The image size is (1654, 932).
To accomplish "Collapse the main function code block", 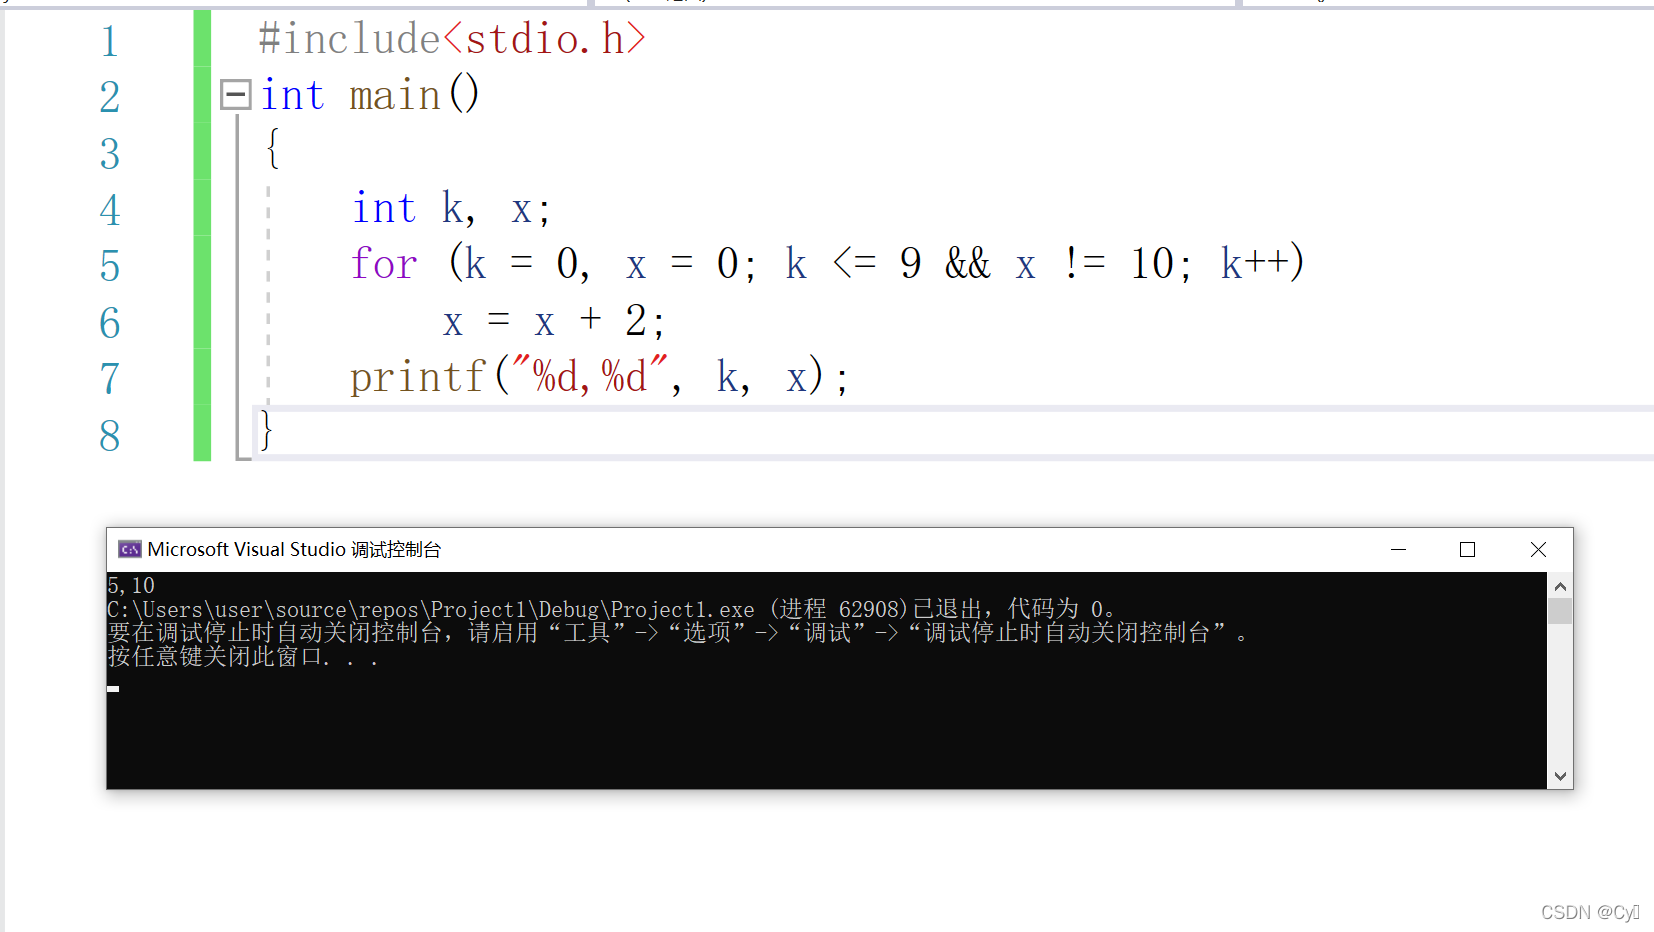I will coord(236,95).
